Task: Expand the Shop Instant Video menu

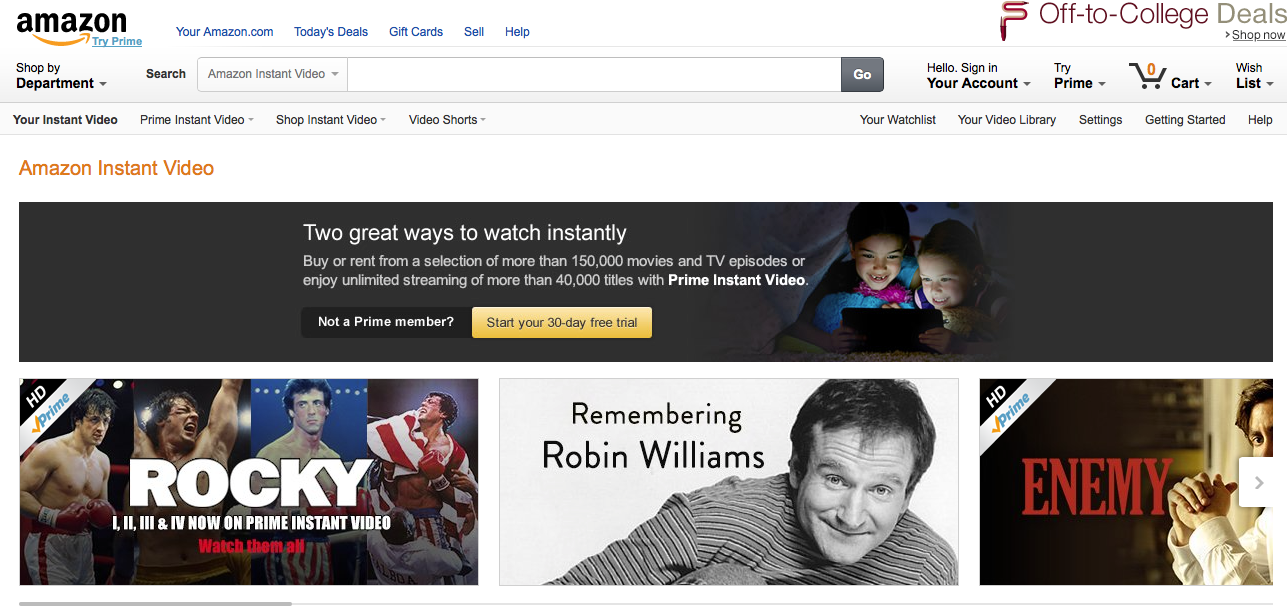Action: click(331, 119)
